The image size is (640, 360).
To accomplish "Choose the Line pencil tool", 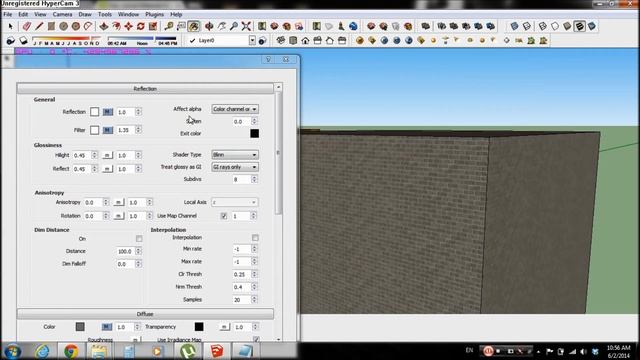I will click(x=39, y=27).
